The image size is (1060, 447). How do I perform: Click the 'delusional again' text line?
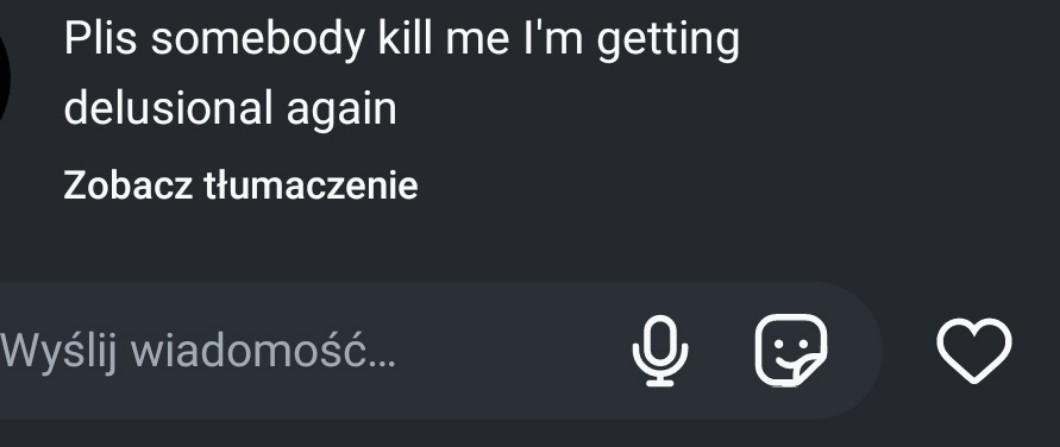(x=230, y=108)
